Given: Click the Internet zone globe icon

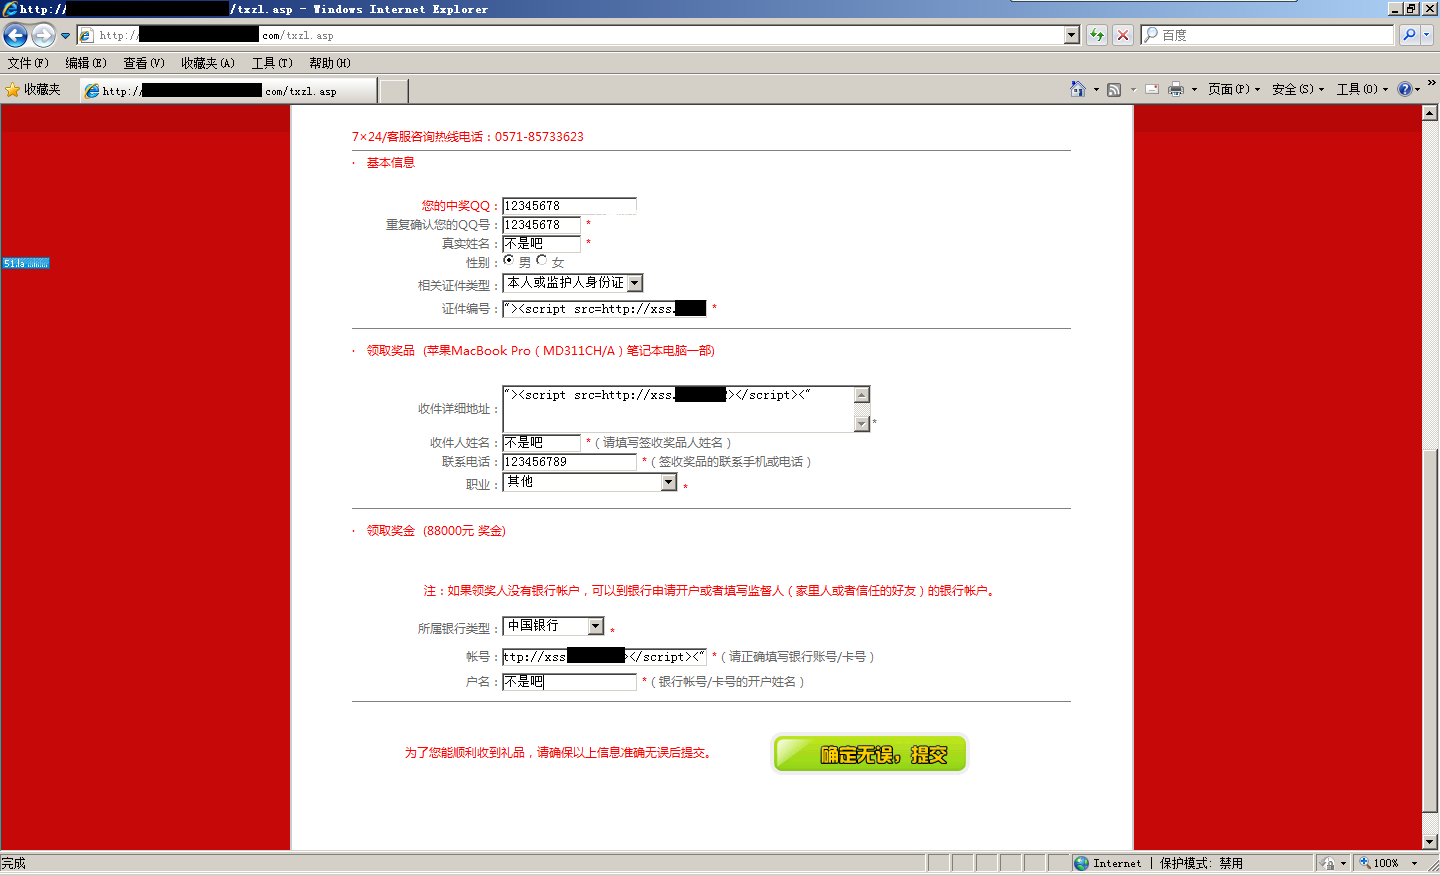Looking at the screenshot, I should coord(1081,863).
